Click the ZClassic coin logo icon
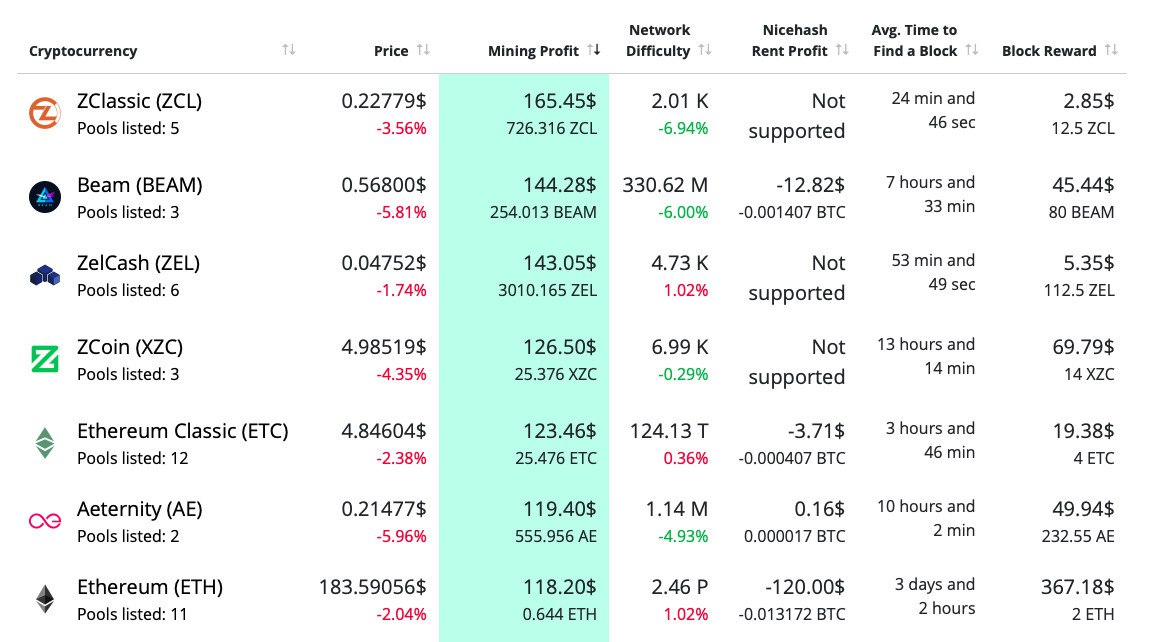 tap(45, 114)
